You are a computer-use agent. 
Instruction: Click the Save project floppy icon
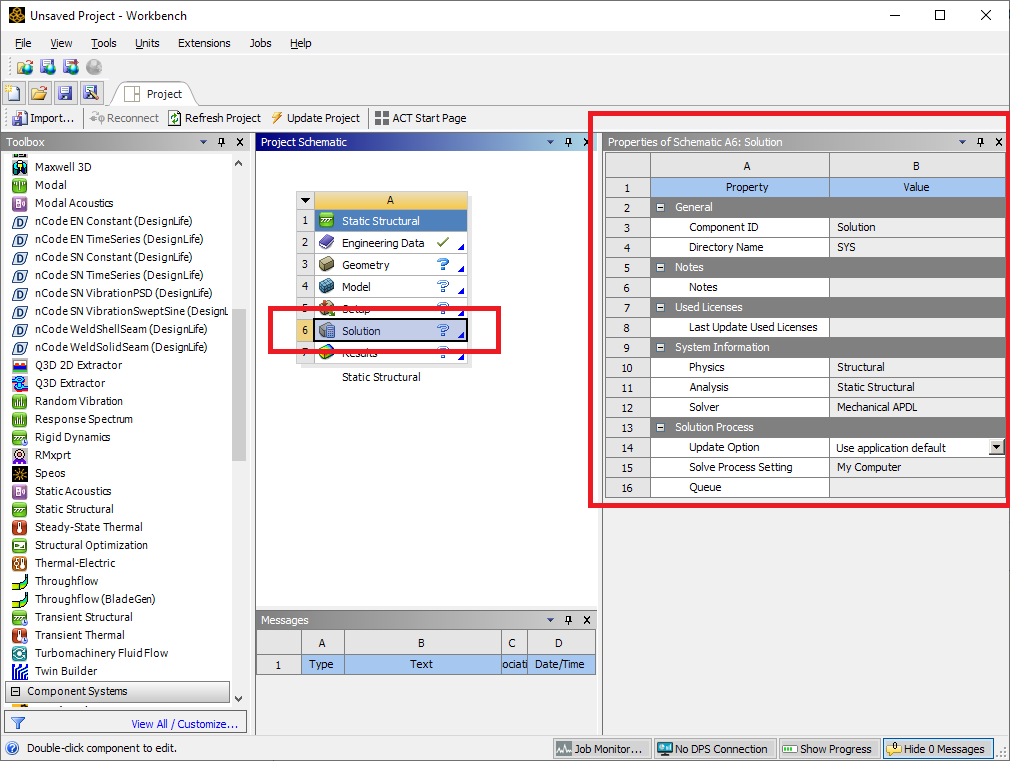[65, 93]
